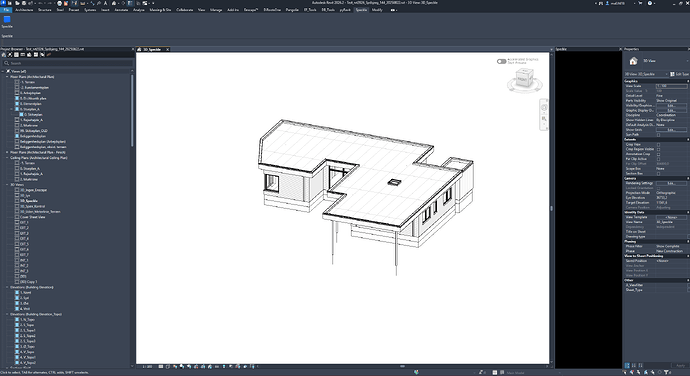Tick the Section Box checkbox
This screenshot has height=376, width=690.
(x=658, y=173)
